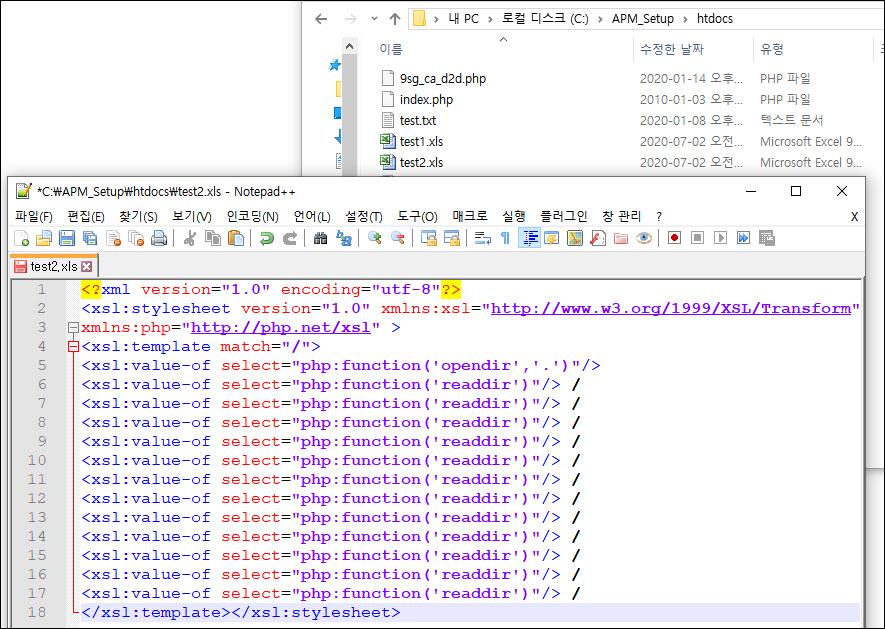Viewport: 885px width, 629px height.
Task: Open the 파일(F) menu
Action: pyautogui.click(x=34, y=216)
